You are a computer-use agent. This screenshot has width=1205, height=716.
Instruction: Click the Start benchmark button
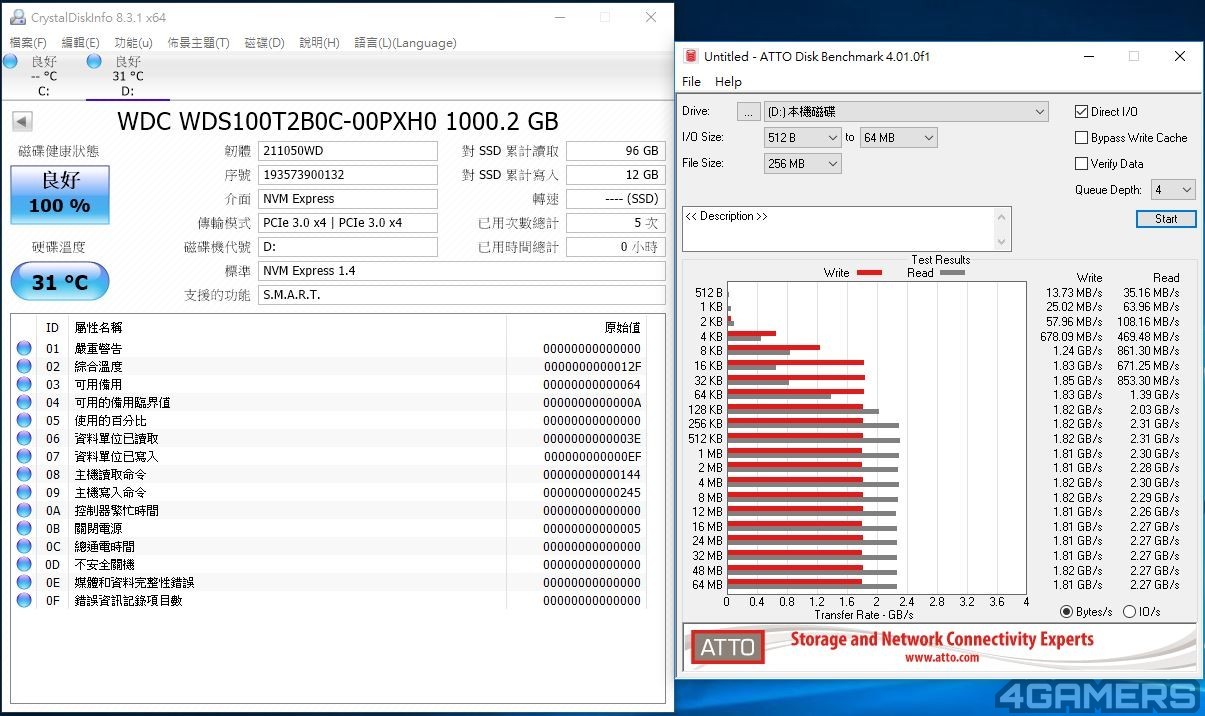[x=1166, y=218]
